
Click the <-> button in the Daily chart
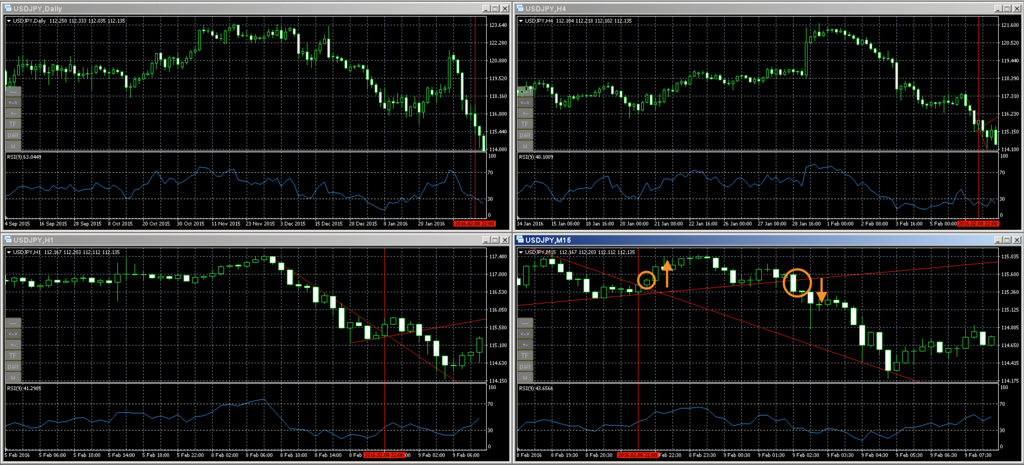tap(13, 103)
